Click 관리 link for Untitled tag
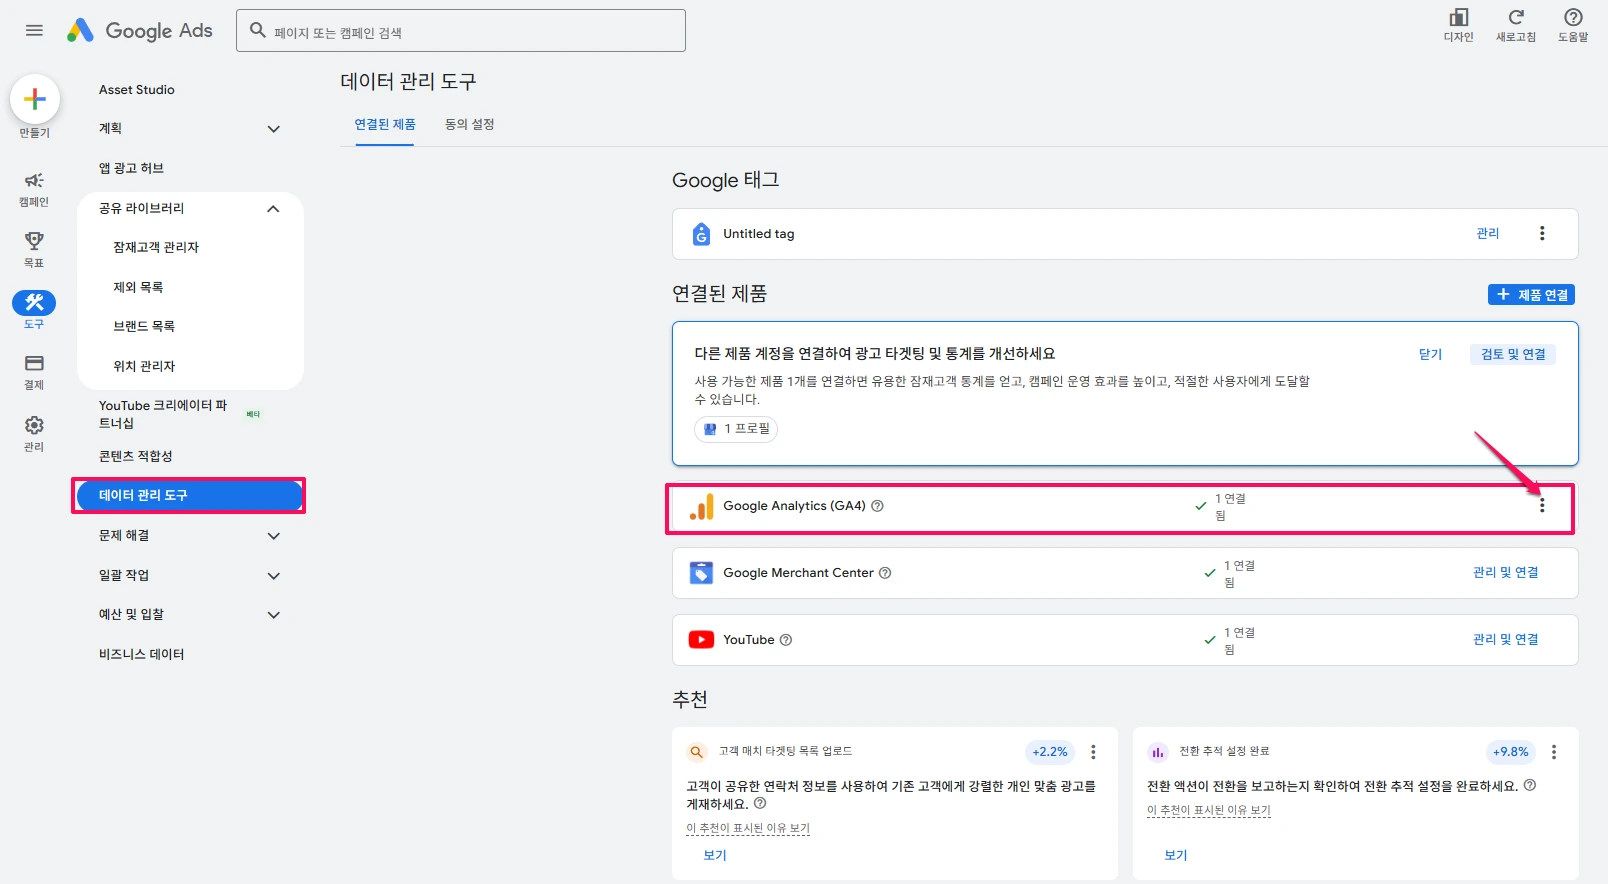 coord(1488,233)
